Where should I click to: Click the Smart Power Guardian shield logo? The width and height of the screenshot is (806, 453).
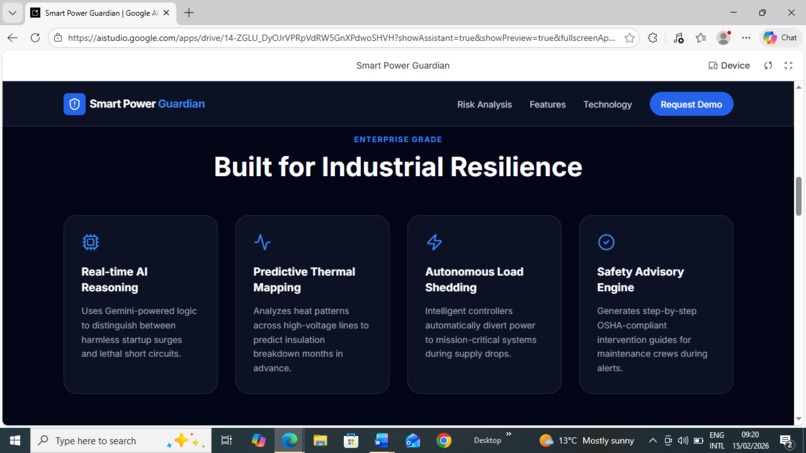pos(75,104)
